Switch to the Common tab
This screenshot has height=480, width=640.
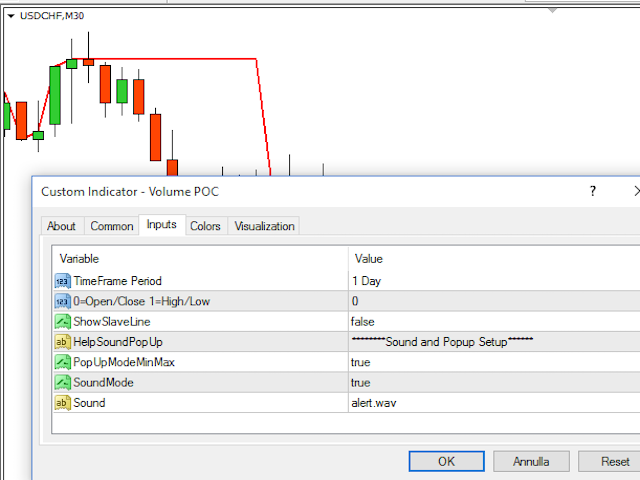[x=112, y=226]
